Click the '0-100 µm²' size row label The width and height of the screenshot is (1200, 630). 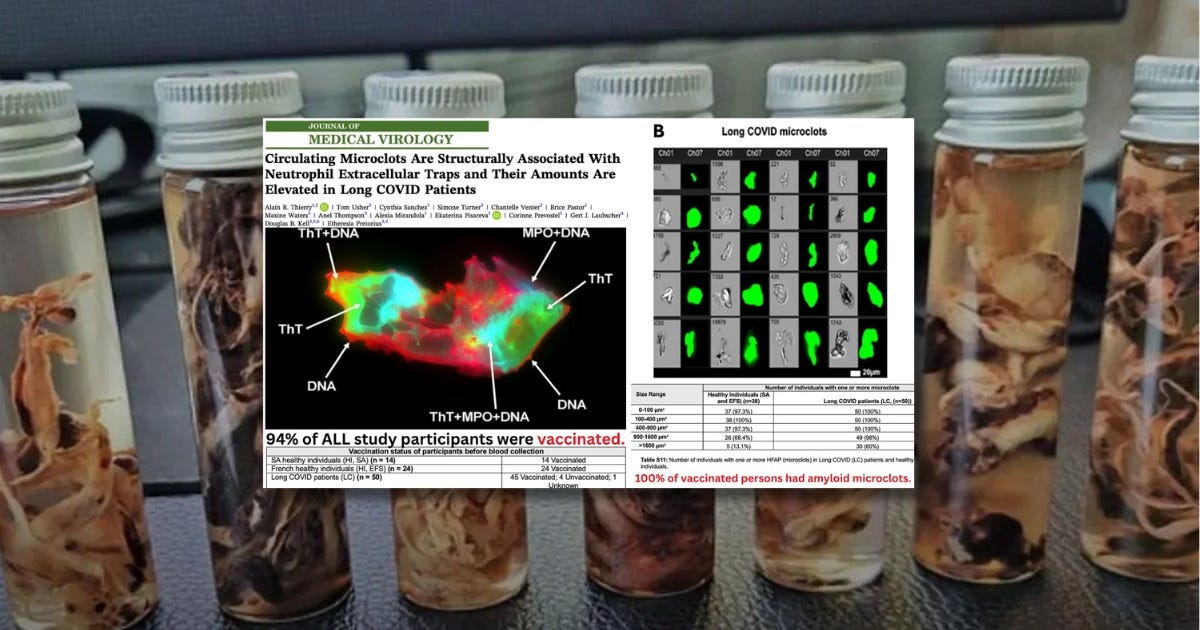pos(651,410)
